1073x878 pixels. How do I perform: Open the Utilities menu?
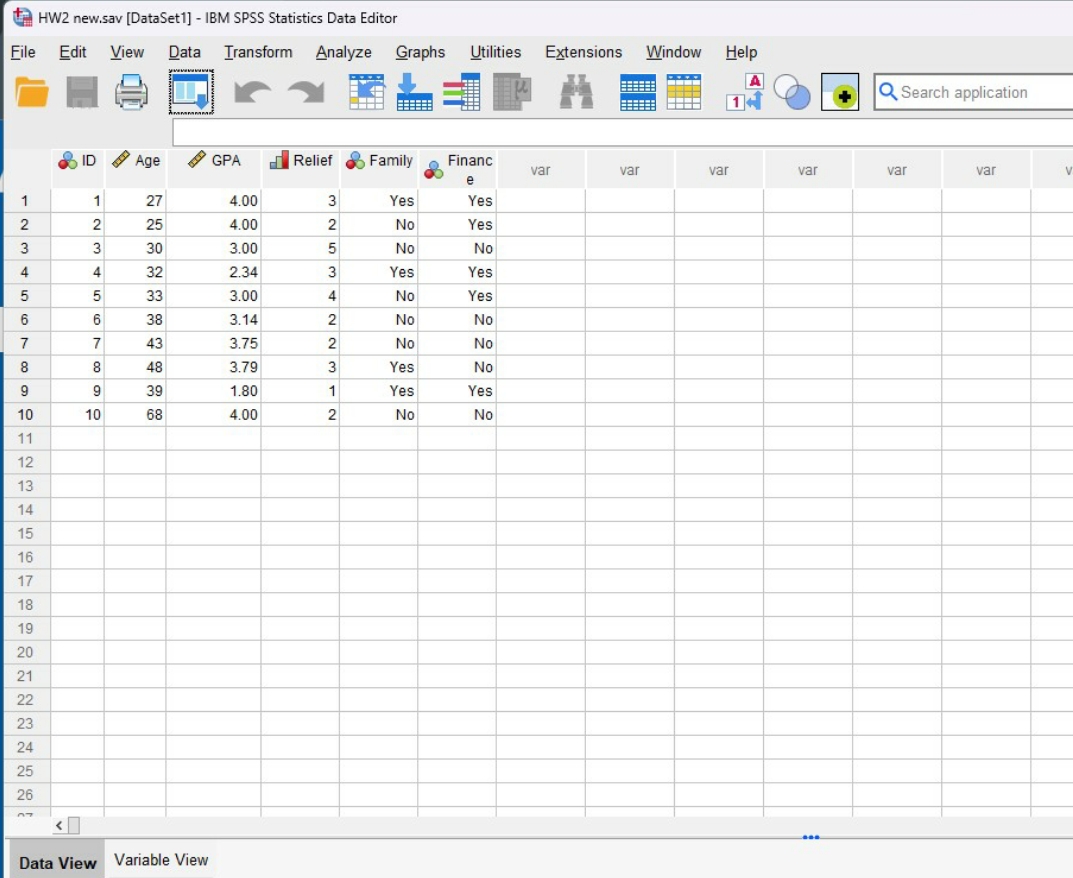pos(495,52)
